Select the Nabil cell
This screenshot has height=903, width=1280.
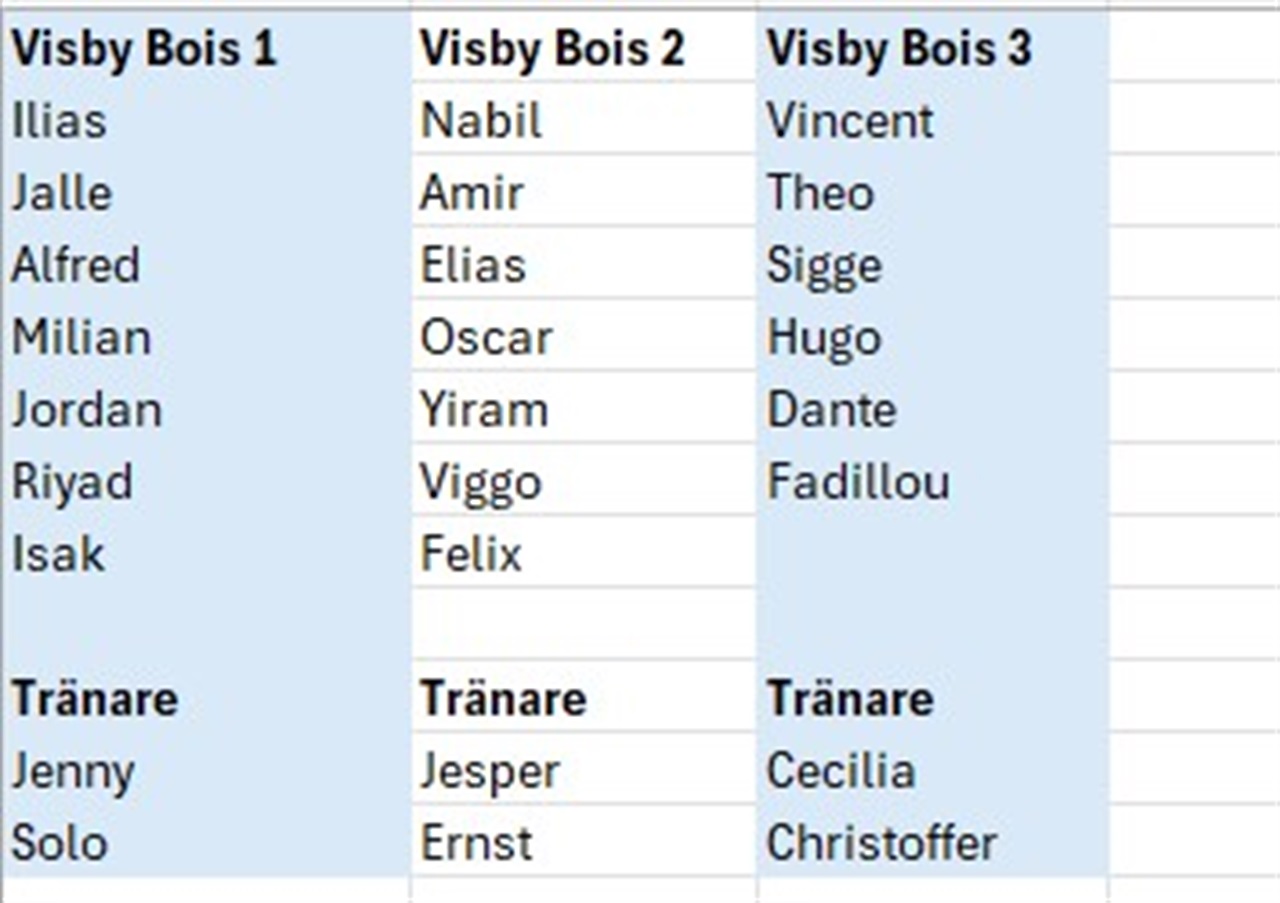584,120
